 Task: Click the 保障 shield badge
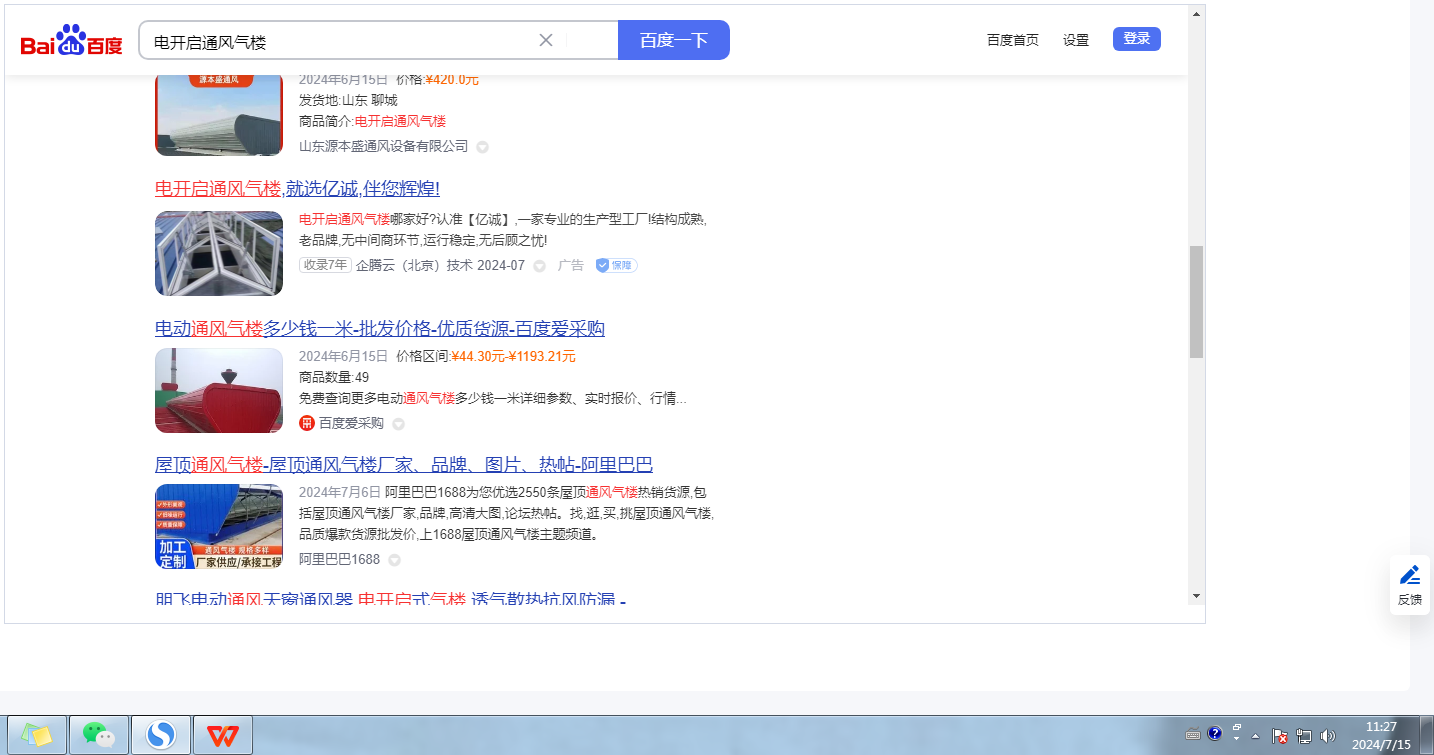point(616,265)
